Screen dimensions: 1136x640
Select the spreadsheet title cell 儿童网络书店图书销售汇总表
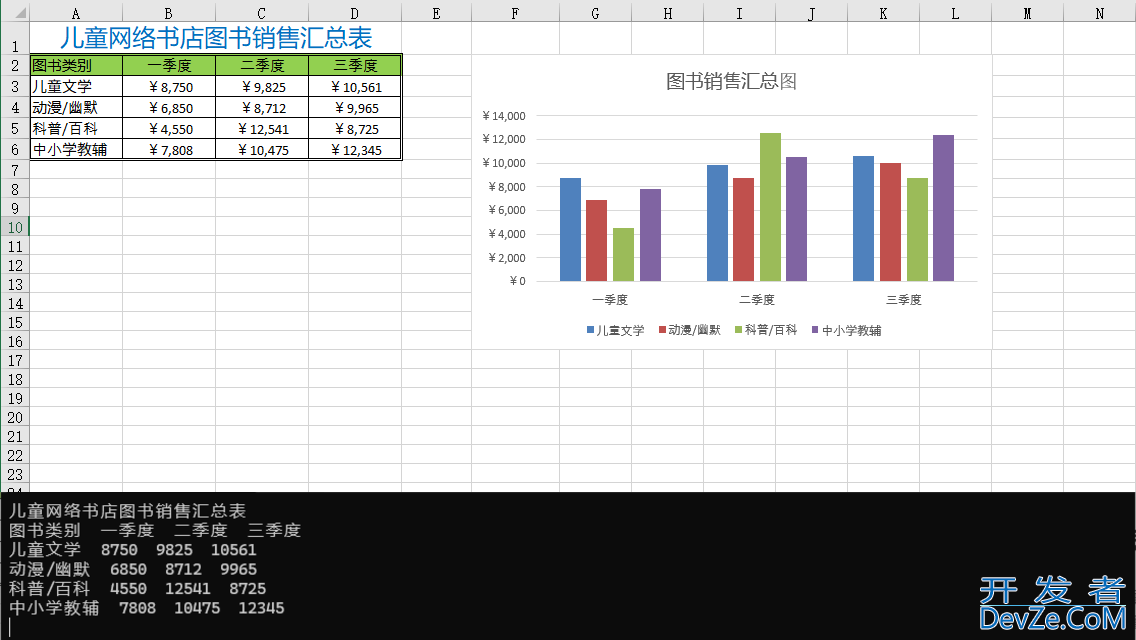pos(216,38)
